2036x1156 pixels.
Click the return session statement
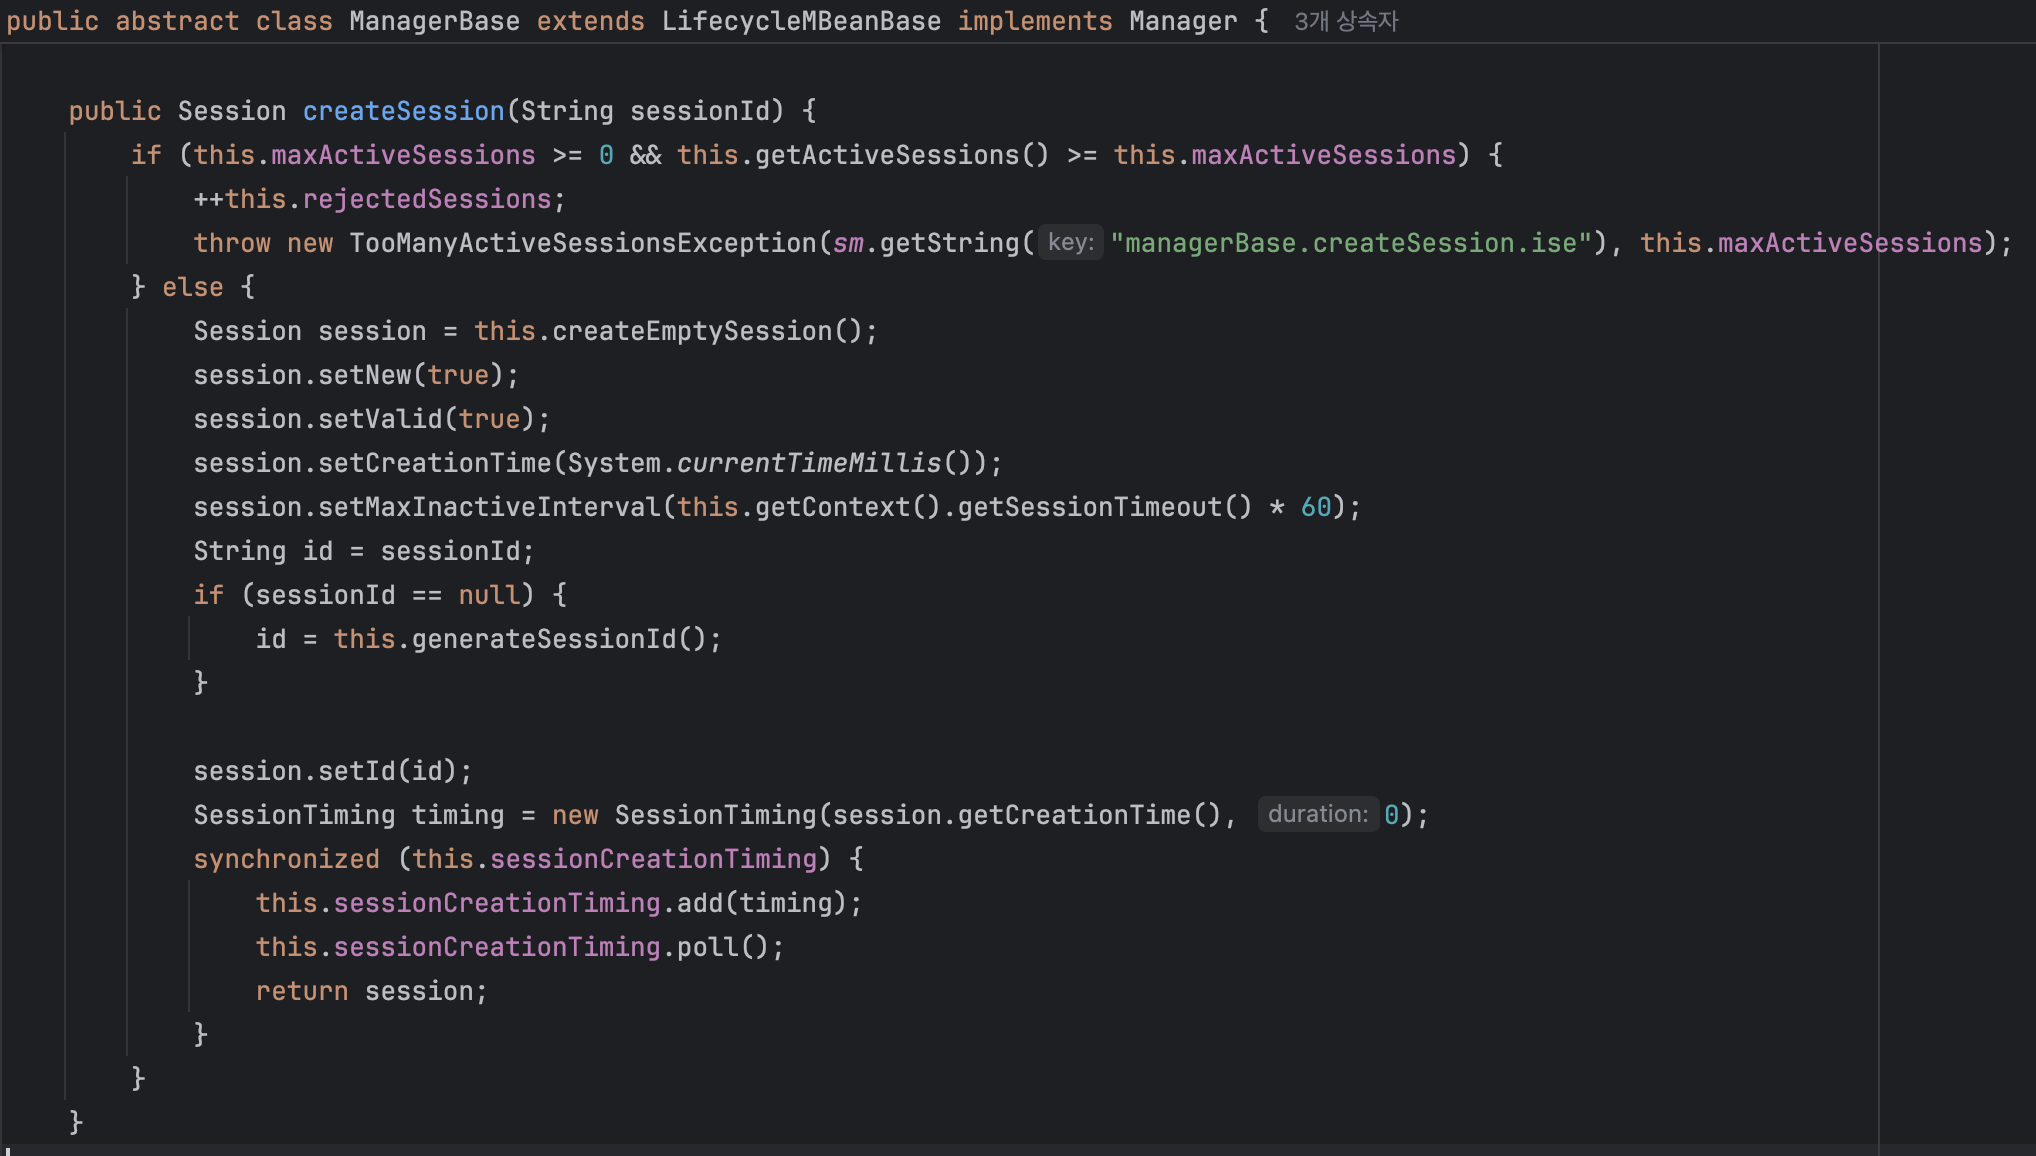coord(370,991)
